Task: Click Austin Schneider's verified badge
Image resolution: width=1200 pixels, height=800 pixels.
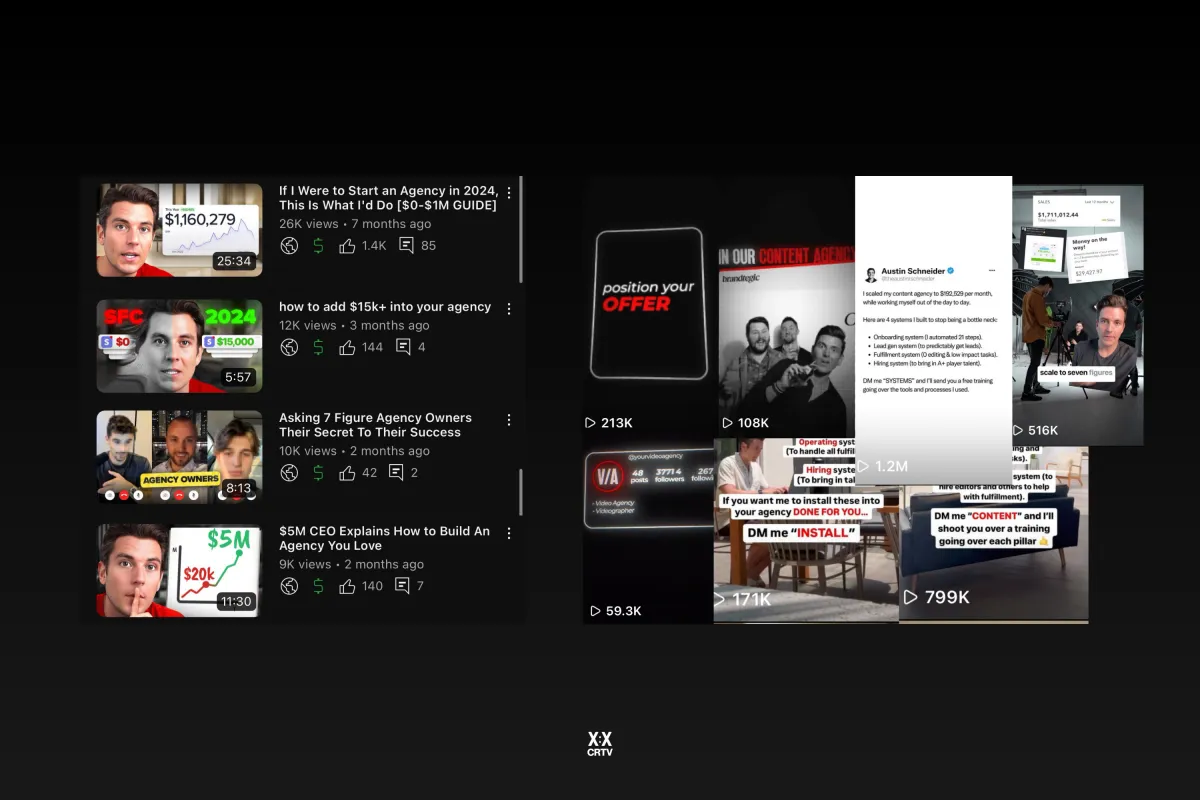Action: click(951, 271)
